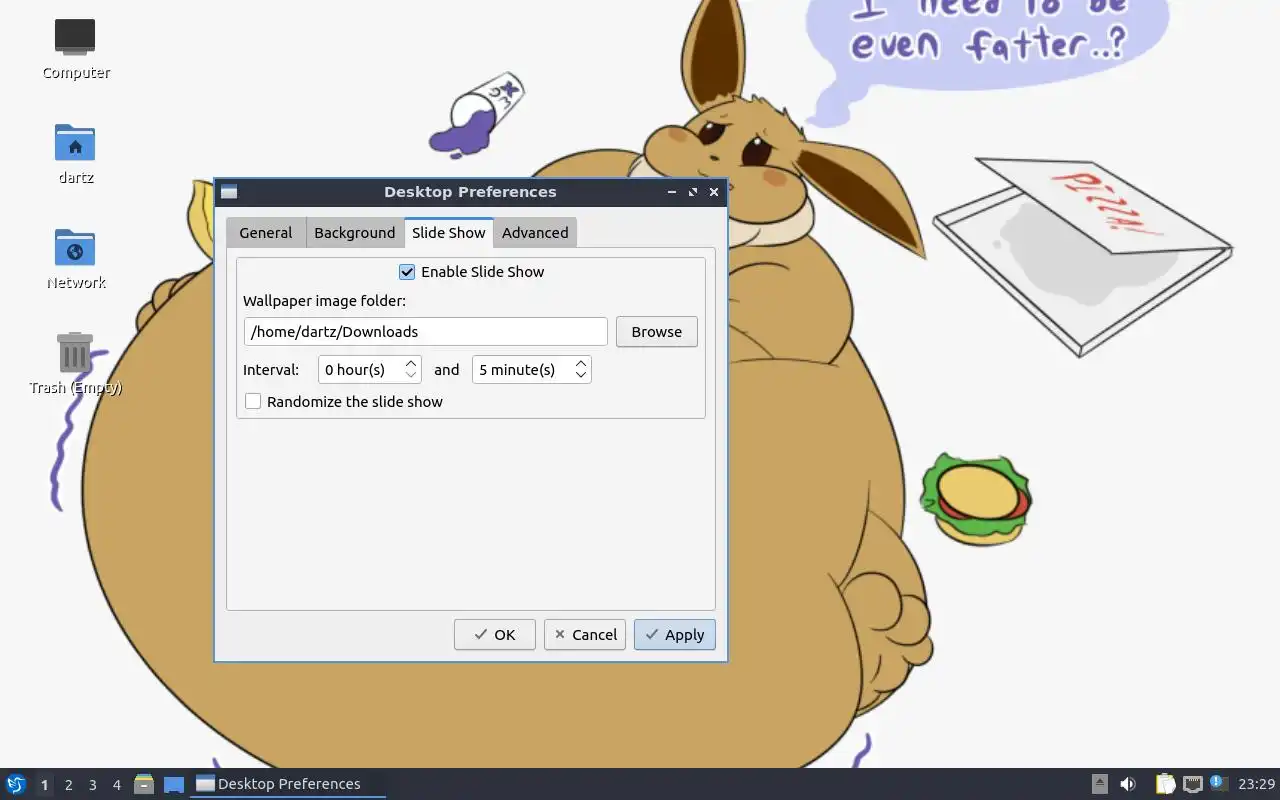The height and width of the screenshot is (800, 1280).
Task: Open the clipboard manager tray icon
Action: point(1165,784)
